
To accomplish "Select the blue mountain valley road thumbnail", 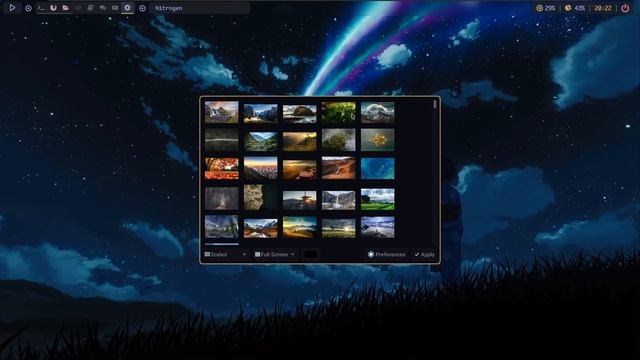I will click(x=260, y=113).
